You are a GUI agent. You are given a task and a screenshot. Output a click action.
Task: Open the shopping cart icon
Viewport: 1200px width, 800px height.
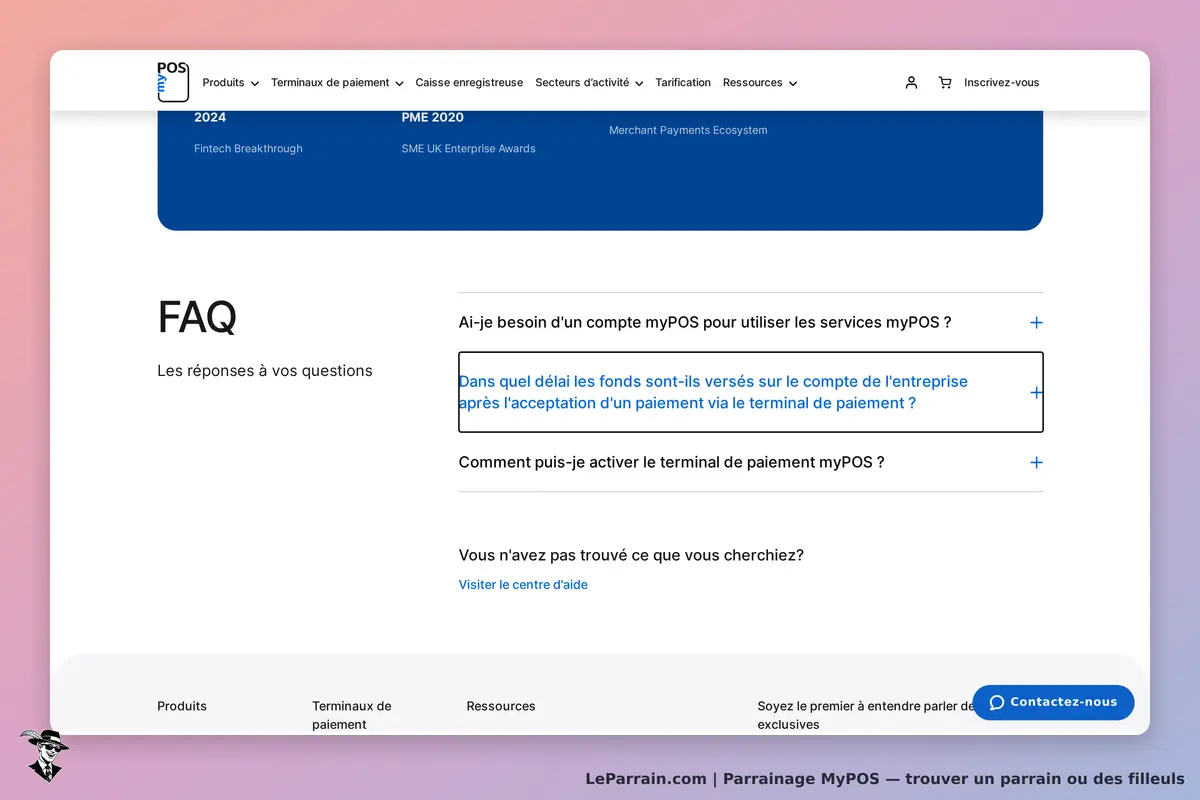[x=945, y=83]
